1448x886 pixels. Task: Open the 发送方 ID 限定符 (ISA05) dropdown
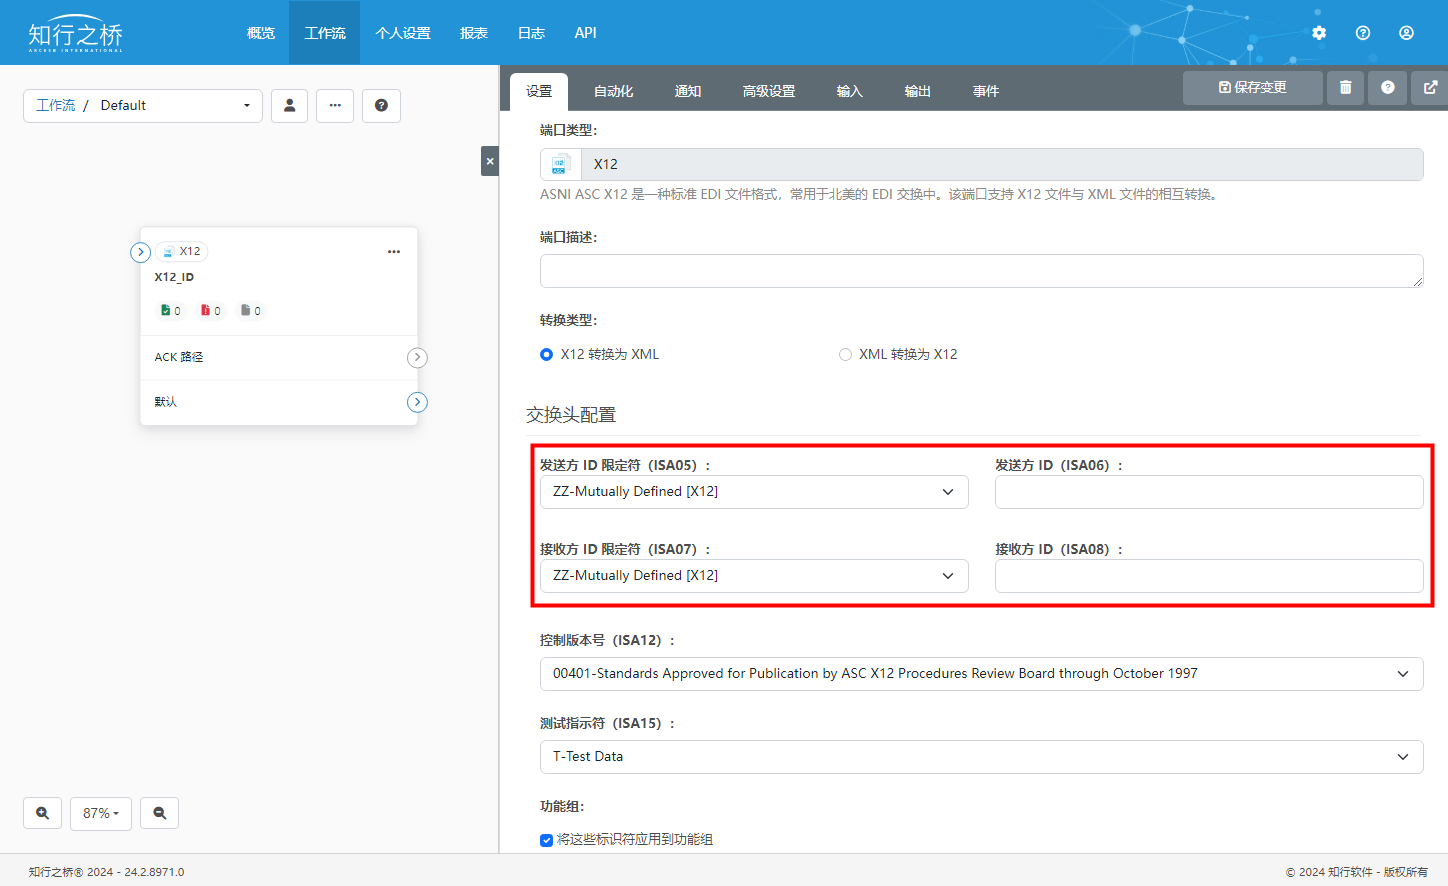754,492
